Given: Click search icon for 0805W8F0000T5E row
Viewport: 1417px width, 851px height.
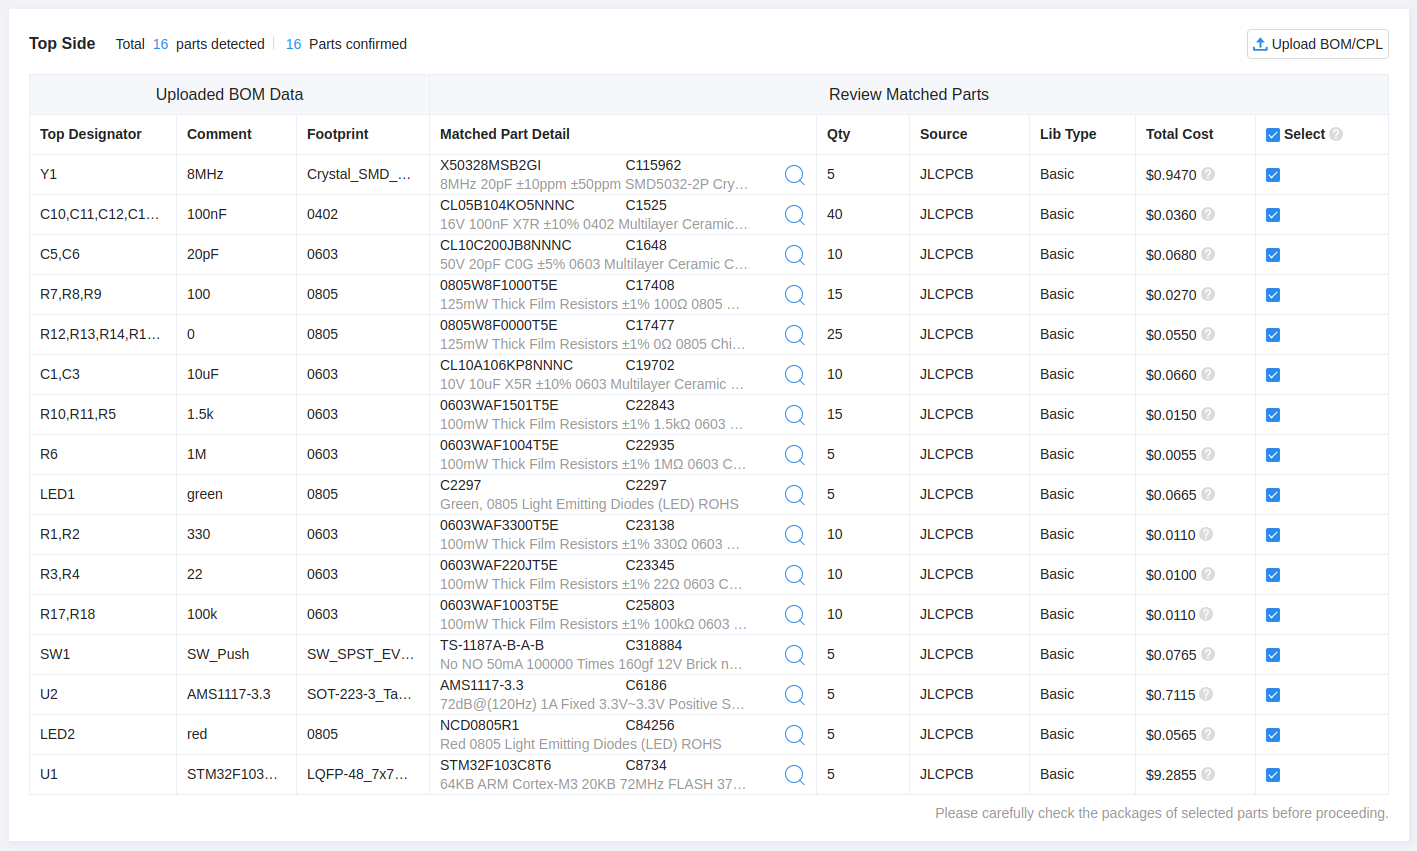Looking at the screenshot, I should pyautogui.click(x=795, y=335).
